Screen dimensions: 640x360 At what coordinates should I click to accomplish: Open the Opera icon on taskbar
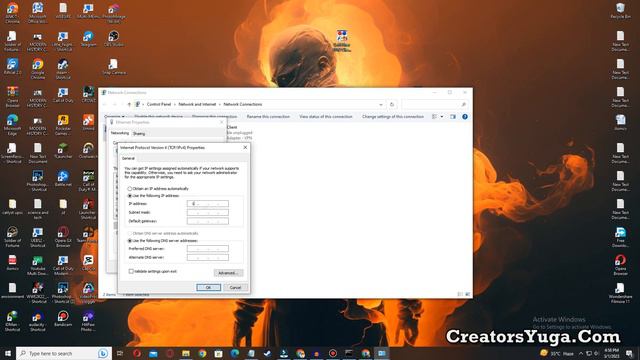tap(137, 353)
